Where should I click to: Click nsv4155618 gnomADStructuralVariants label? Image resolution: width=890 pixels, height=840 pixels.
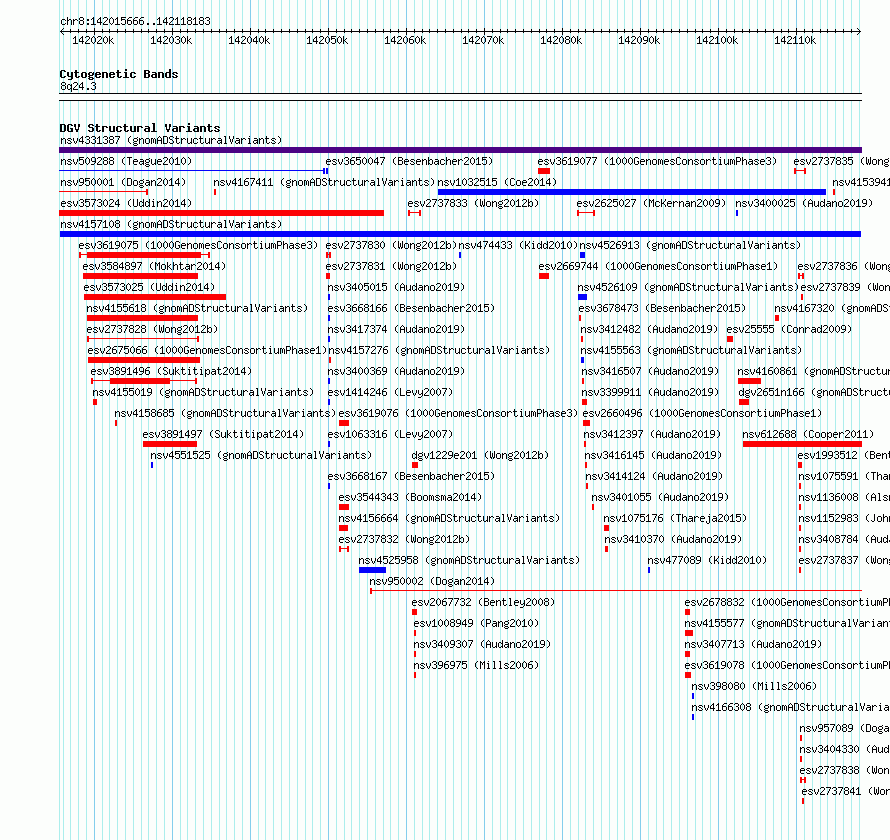pos(197,308)
